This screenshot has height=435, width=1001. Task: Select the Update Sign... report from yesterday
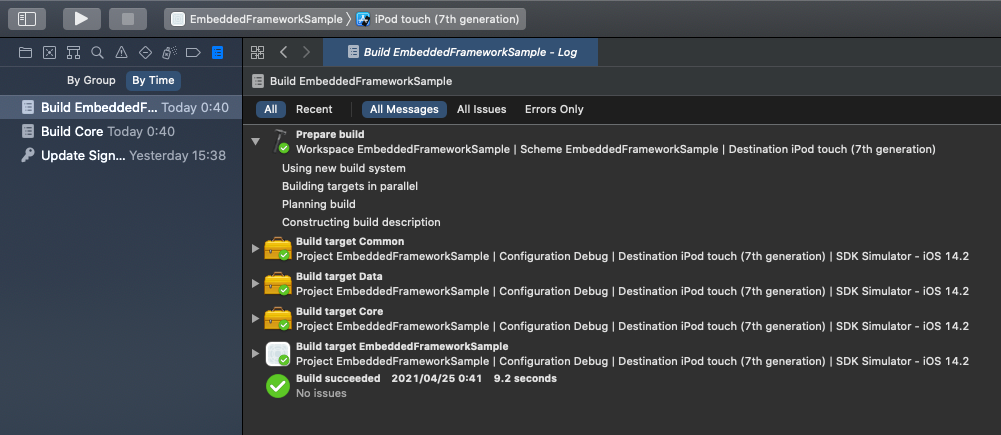click(x=121, y=156)
